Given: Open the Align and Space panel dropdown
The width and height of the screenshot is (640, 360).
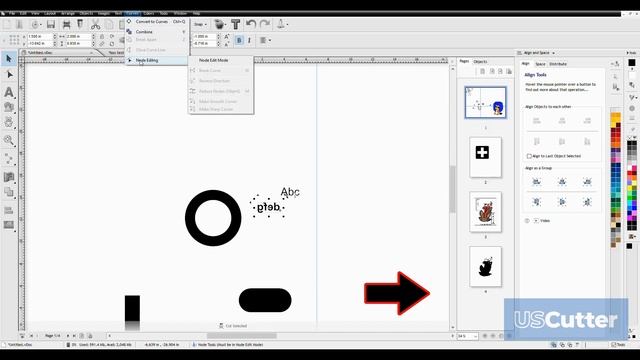Looking at the screenshot, I should coord(553,53).
